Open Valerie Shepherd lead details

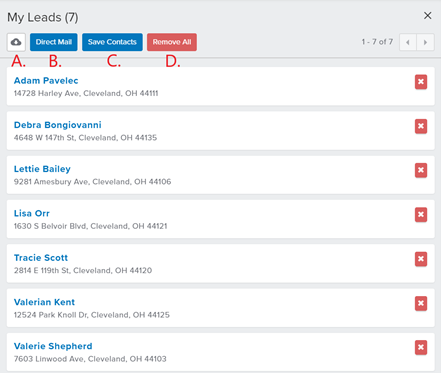point(53,346)
